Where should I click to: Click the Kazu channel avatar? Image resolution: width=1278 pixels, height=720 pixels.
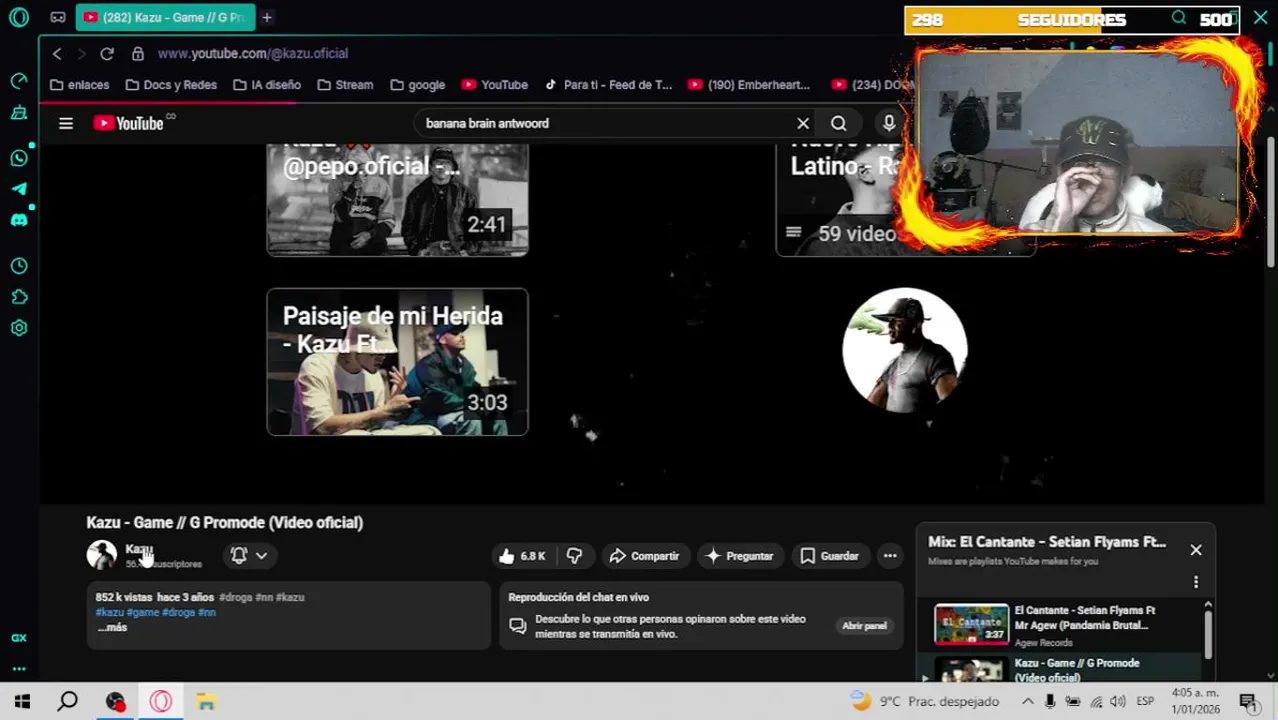[x=101, y=555]
